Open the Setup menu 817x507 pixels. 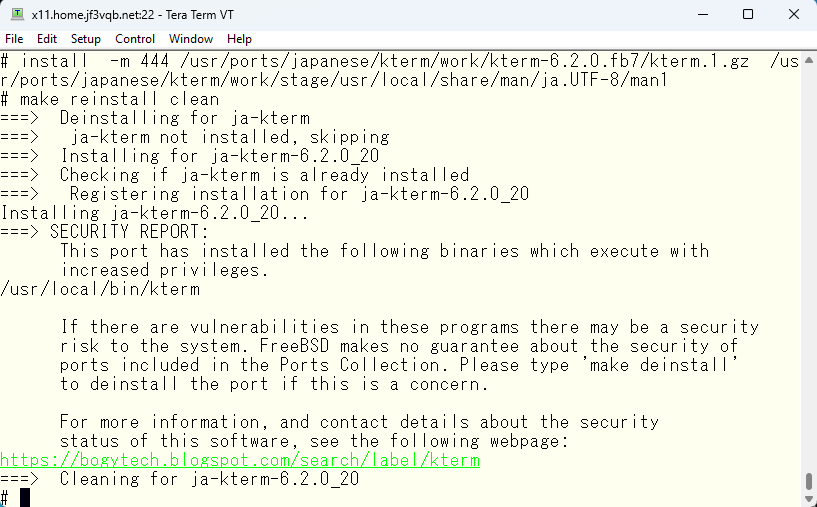pos(85,39)
